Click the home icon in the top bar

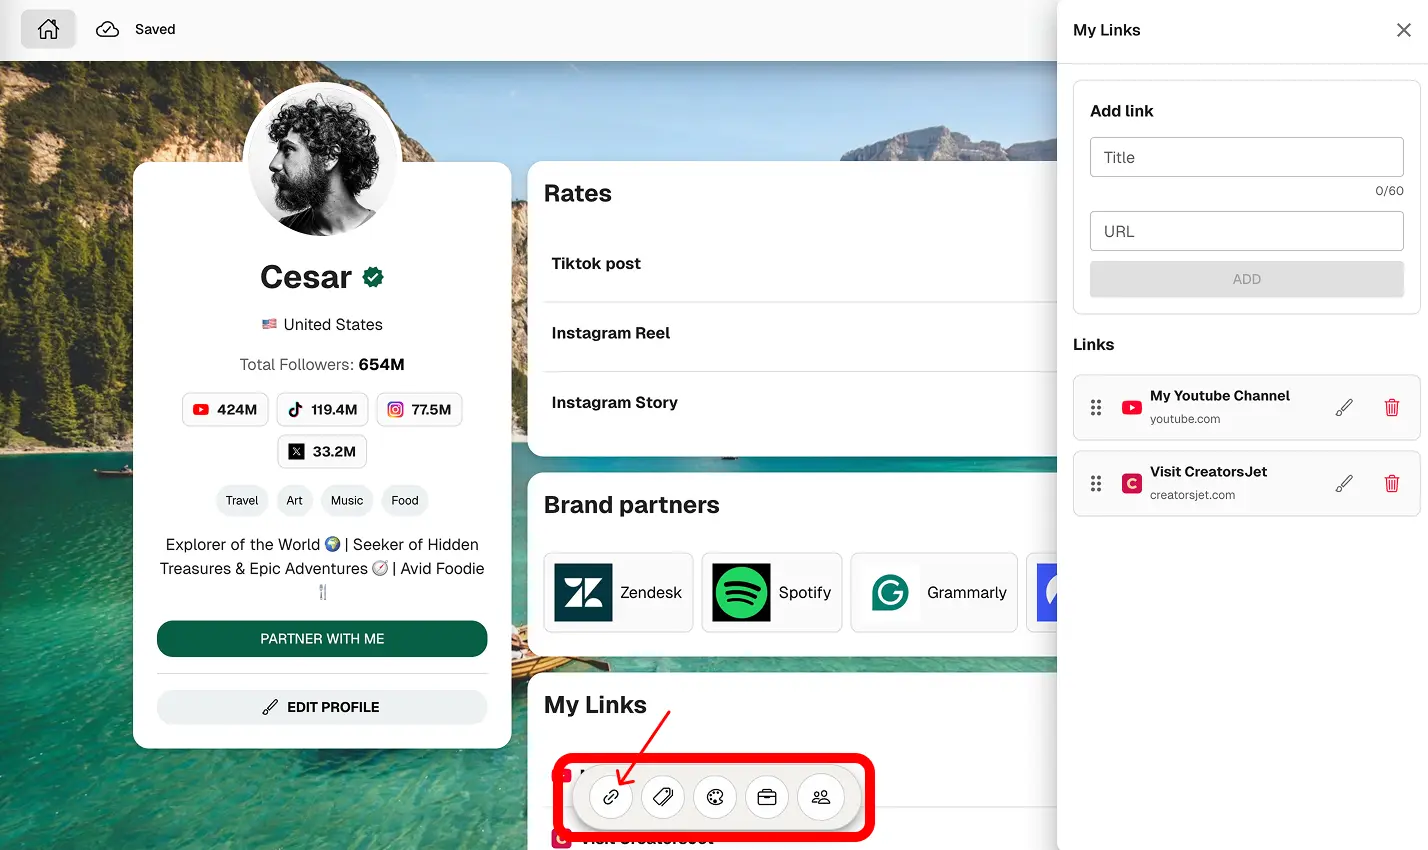(x=48, y=29)
